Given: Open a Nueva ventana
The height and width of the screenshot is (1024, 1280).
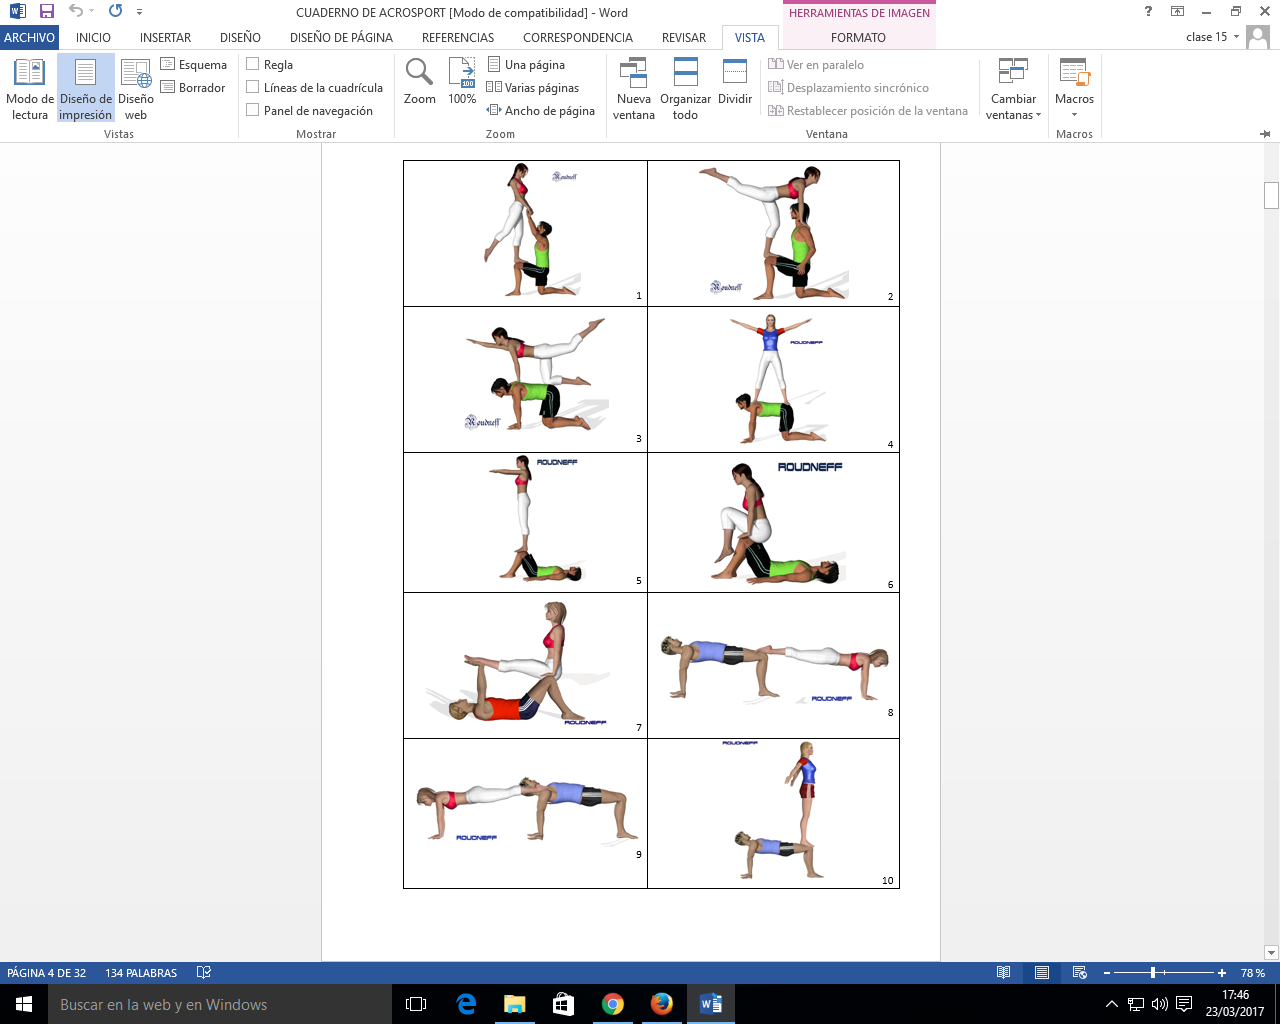Looking at the screenshot, I should (634, 89).
